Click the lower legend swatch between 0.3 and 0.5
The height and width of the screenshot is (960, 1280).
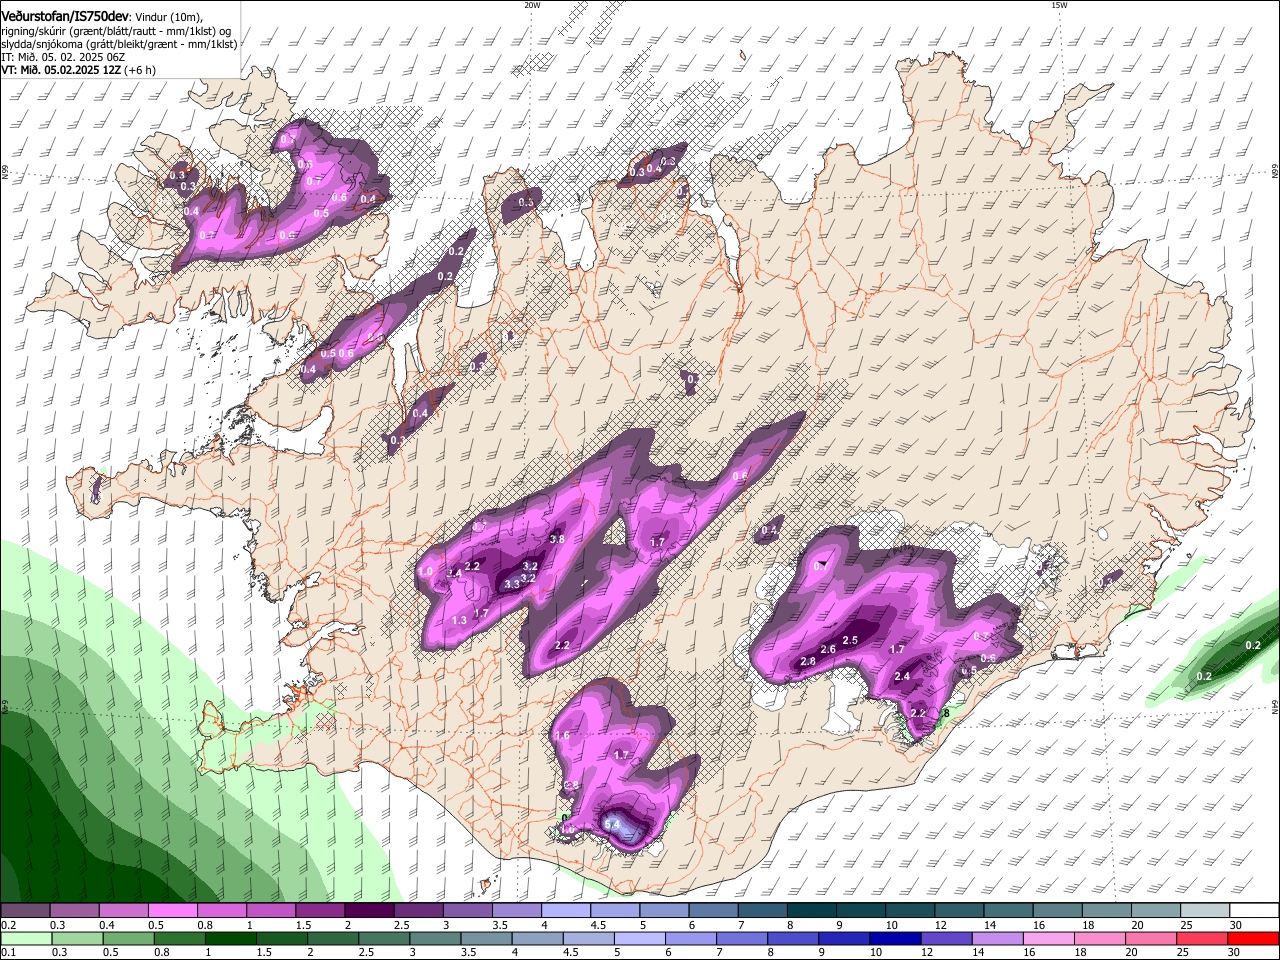pyautogui.click(x=77, y=938)
